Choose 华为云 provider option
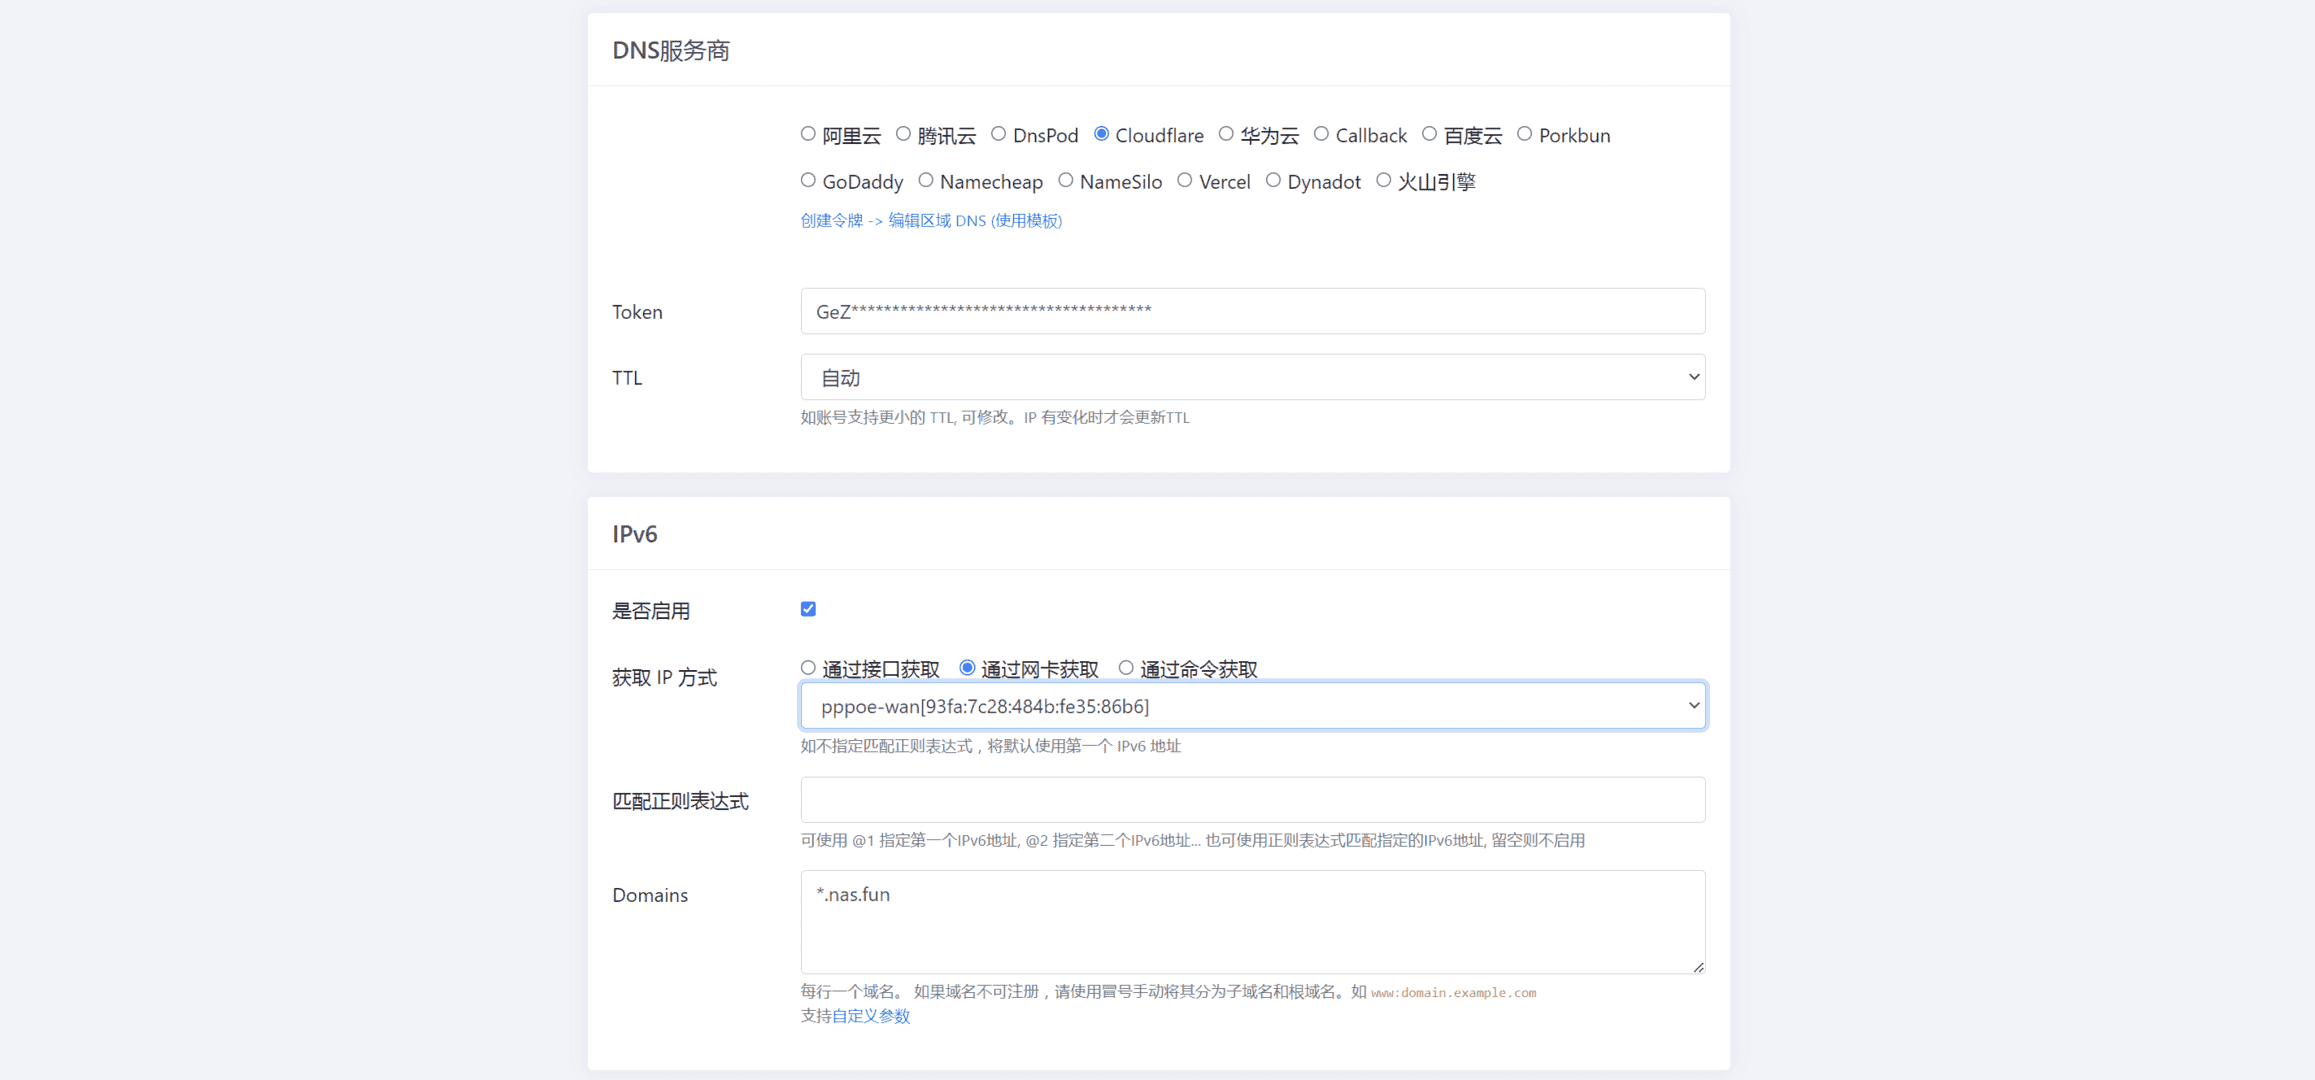The width and height of the screenshot is (2315, 1080). [1226, 134]
